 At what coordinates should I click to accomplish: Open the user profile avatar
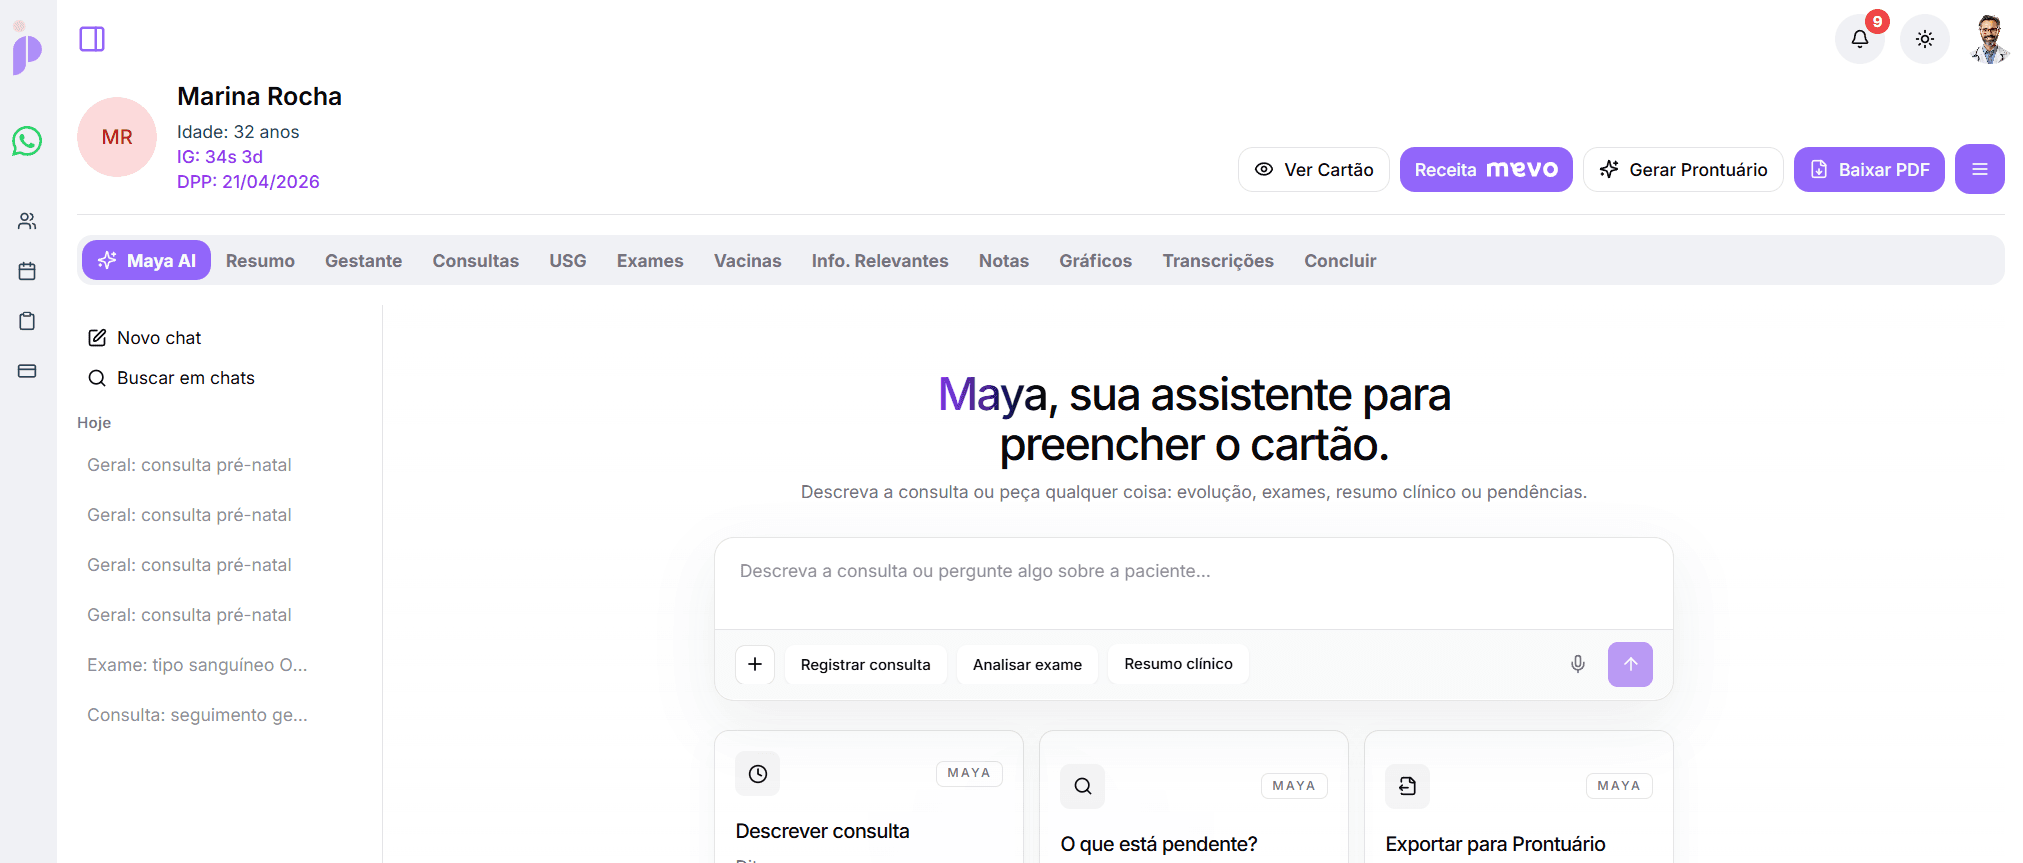point(1989,39)
